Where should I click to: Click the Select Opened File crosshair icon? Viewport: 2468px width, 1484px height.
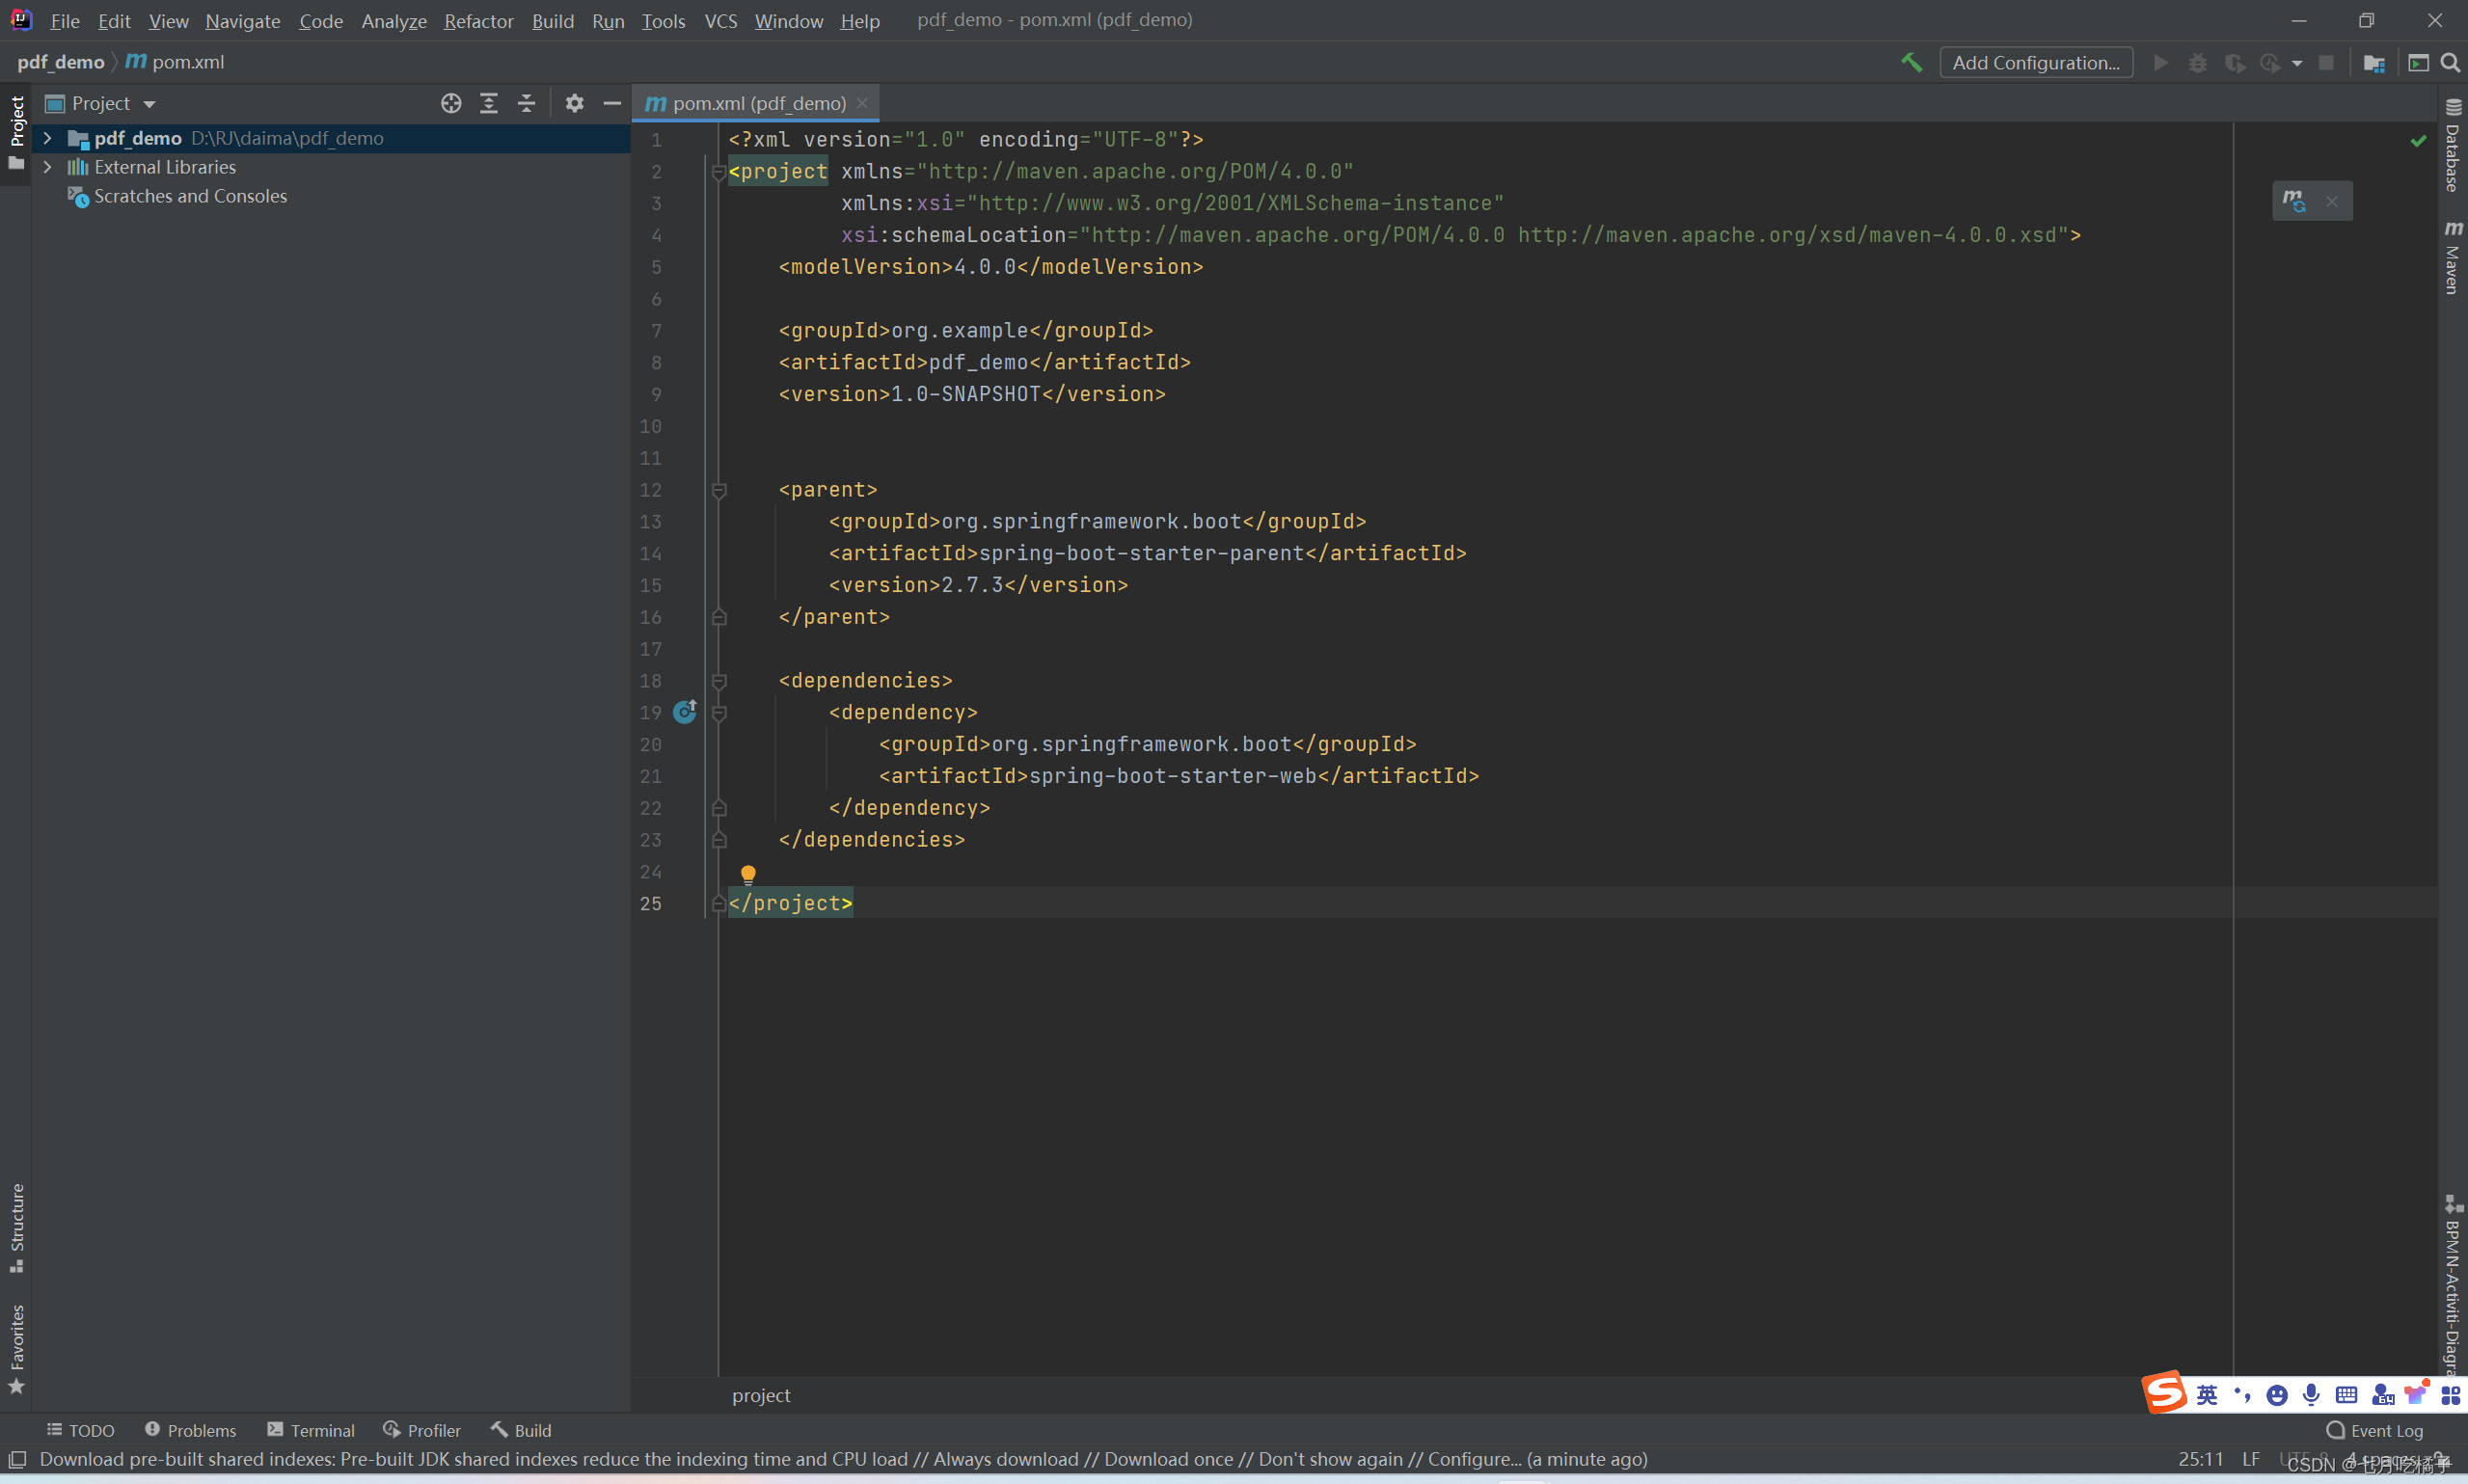point(451,103)
